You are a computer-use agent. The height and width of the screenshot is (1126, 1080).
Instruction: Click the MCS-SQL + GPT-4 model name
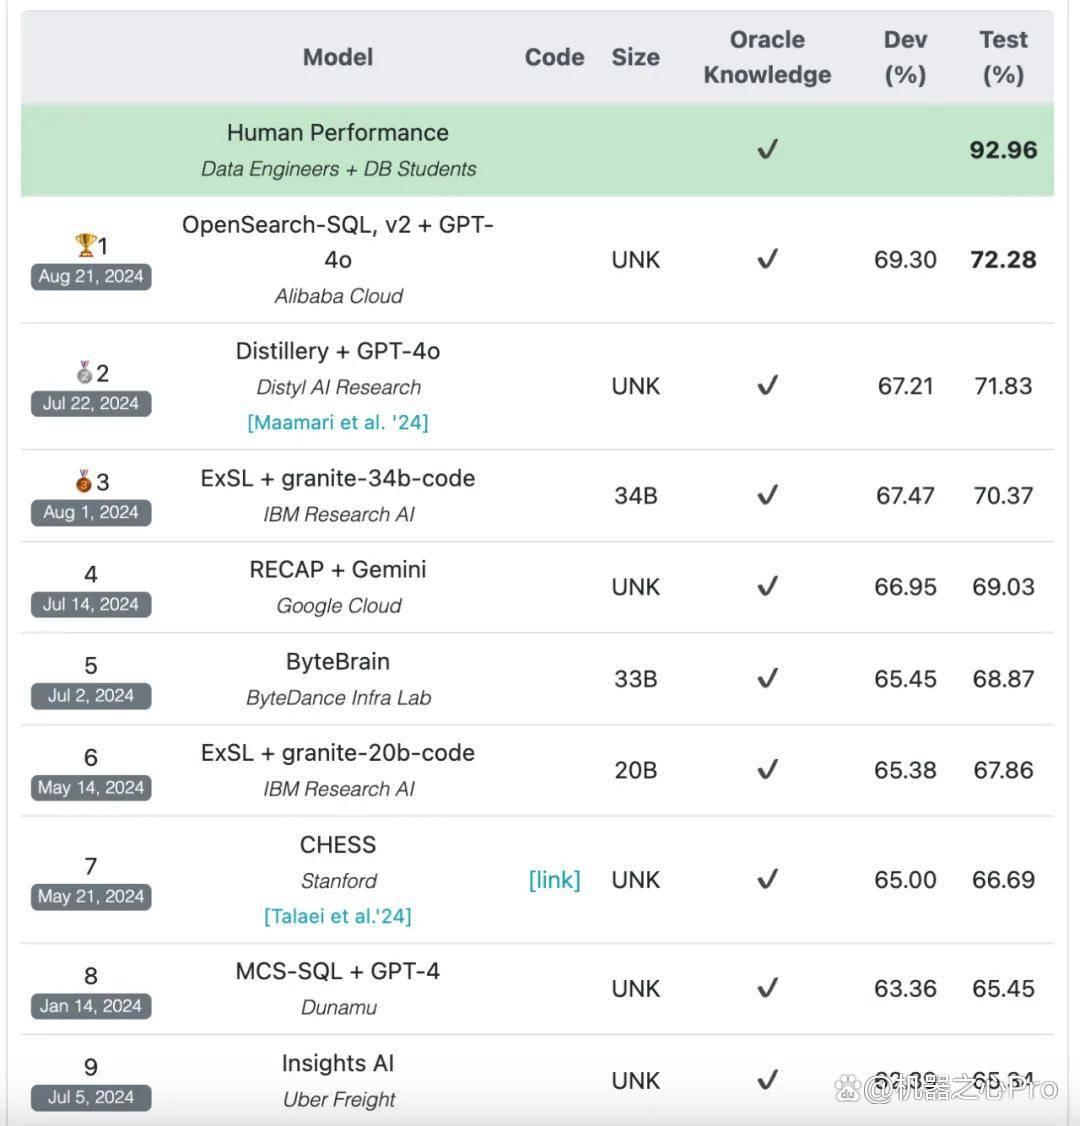tap(338, 971)
